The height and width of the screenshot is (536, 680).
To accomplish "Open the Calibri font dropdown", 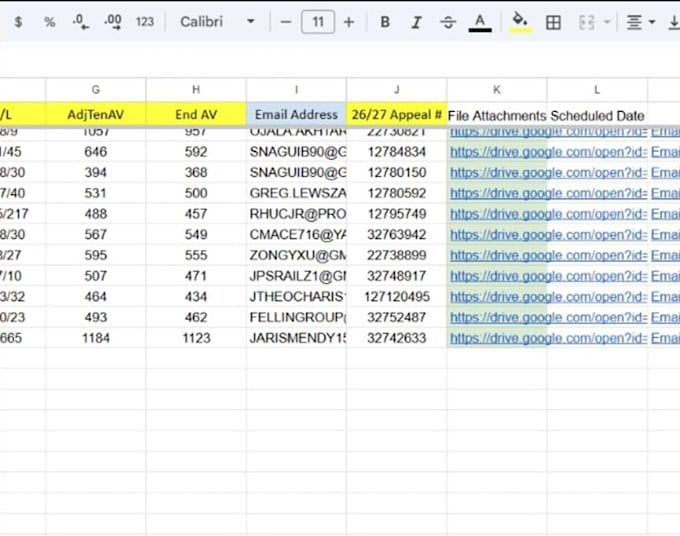I will 217,22.
